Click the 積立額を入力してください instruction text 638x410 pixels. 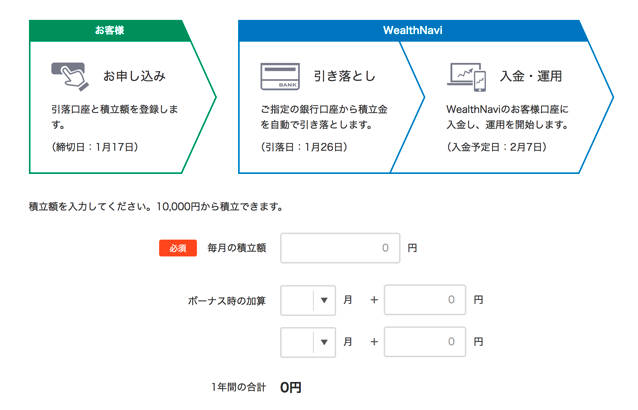click(156, 207)
